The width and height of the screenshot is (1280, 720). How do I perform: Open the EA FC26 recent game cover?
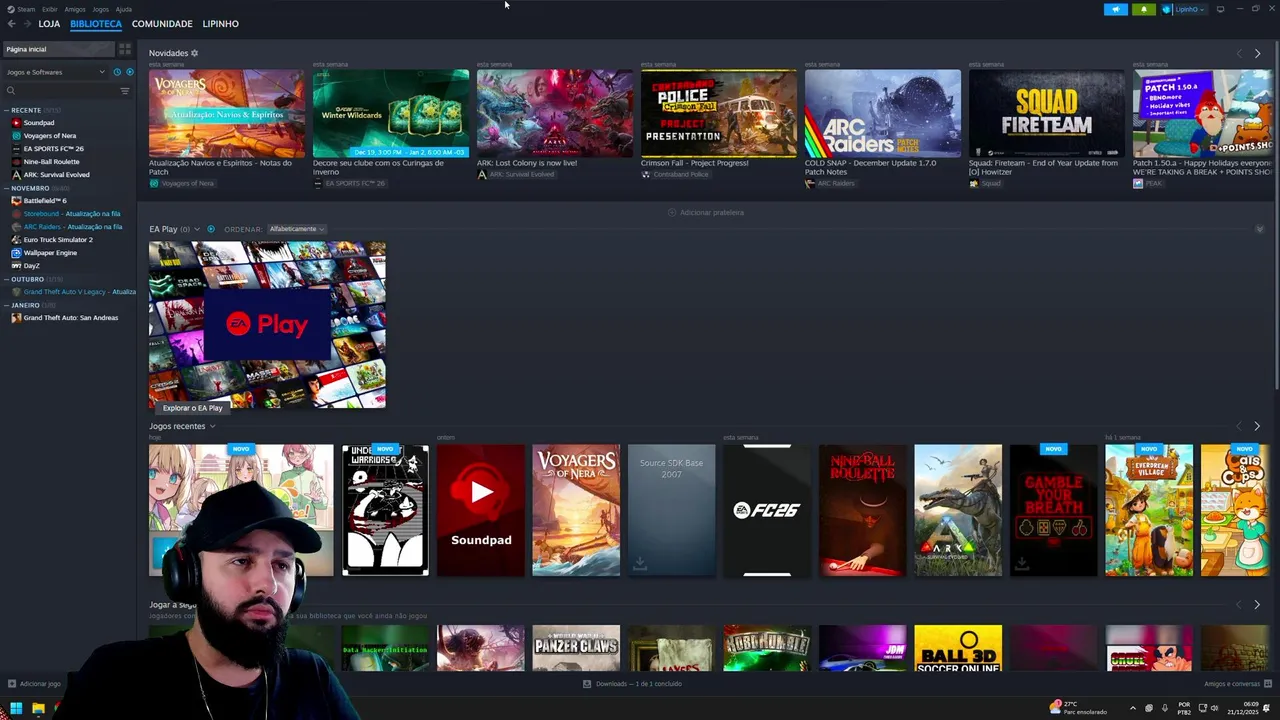(x=767, y=510)
